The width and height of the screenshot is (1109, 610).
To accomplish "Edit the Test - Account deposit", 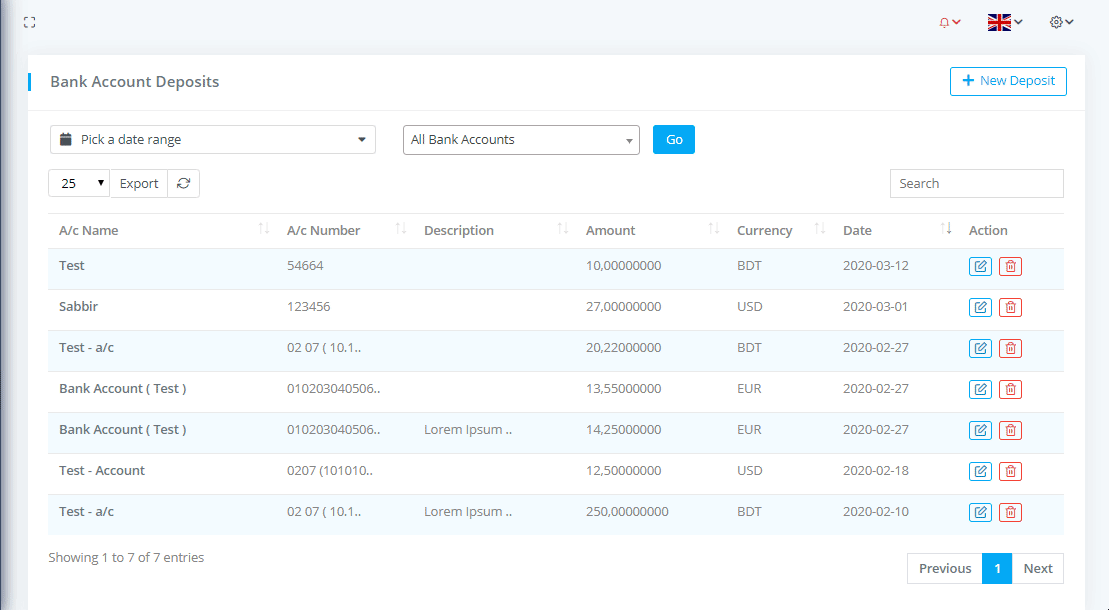I will (980, 471).
